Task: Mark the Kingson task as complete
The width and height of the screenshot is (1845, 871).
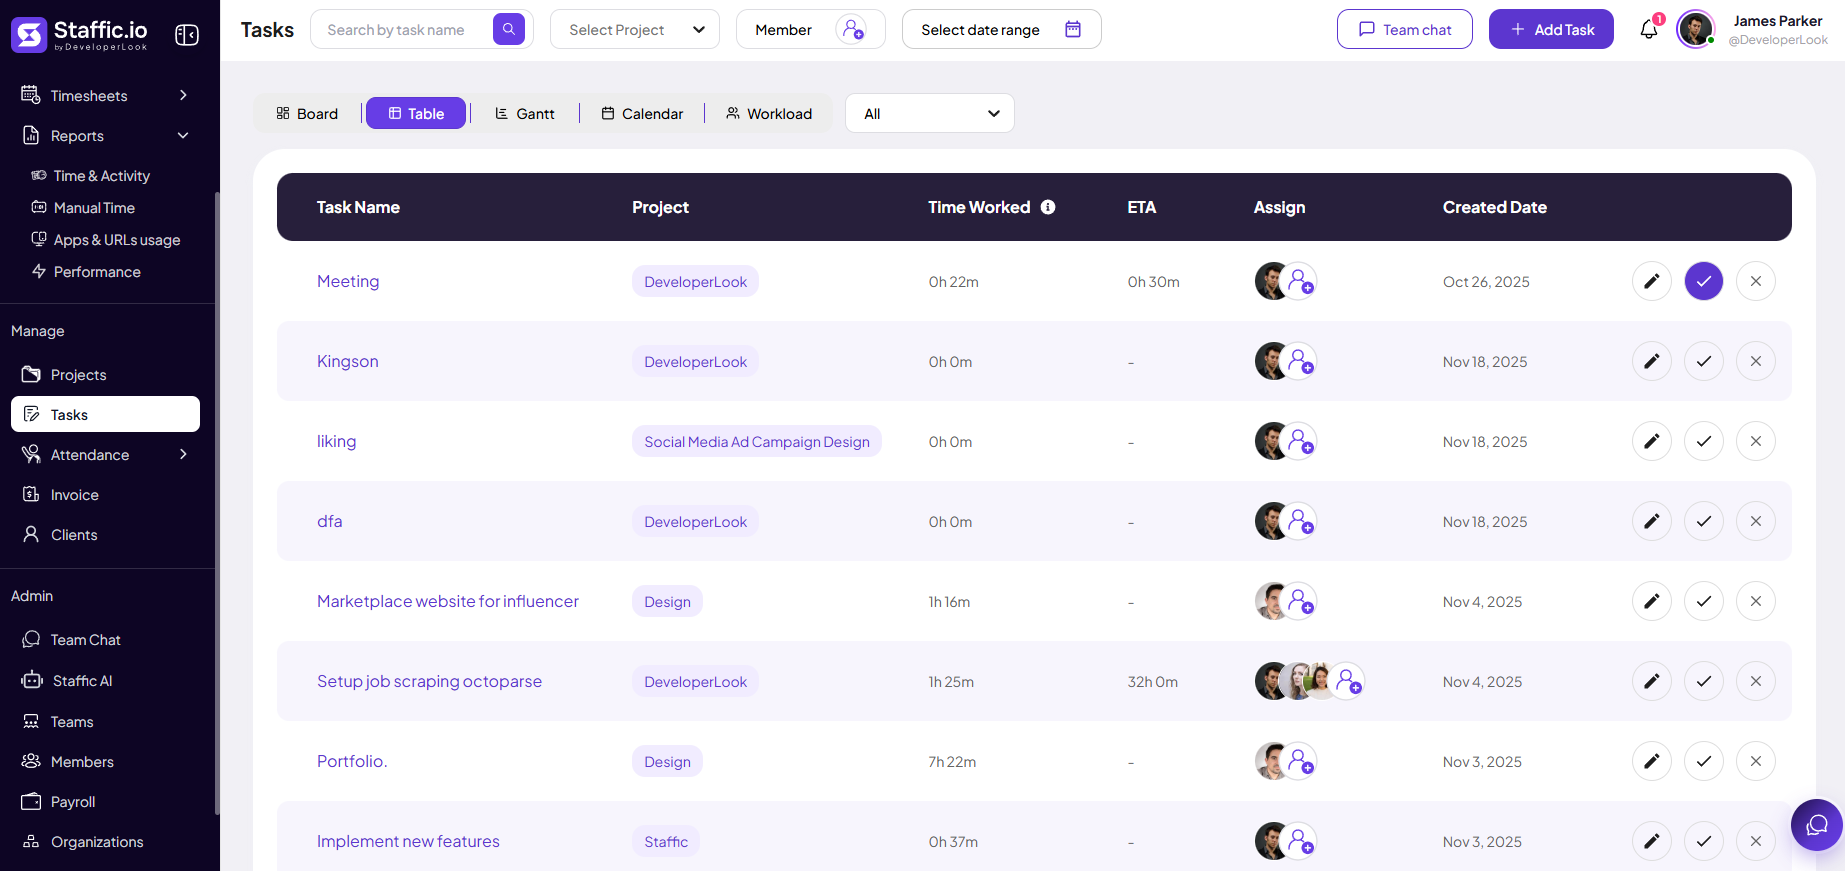Action: (x=1704, y=361)
